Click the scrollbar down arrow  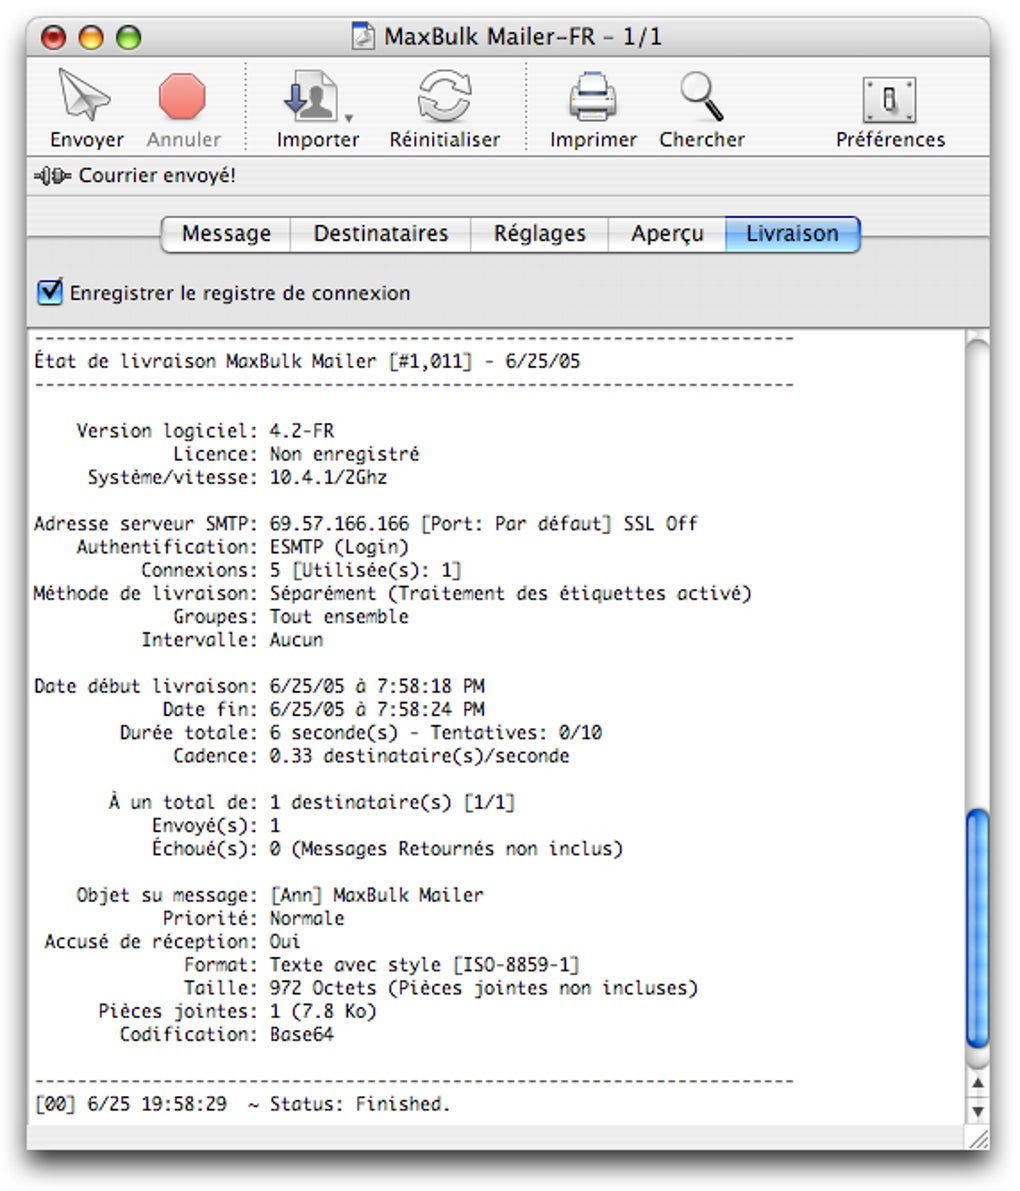click(x=977, y=1110)
